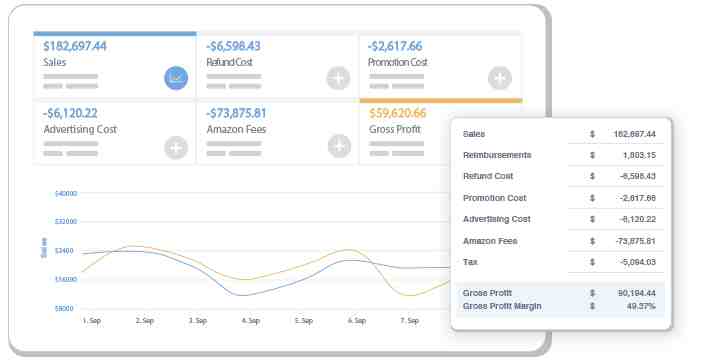Click the Sales card label
The height and width of the screenshot is (363, 702).
click(55, 62)
